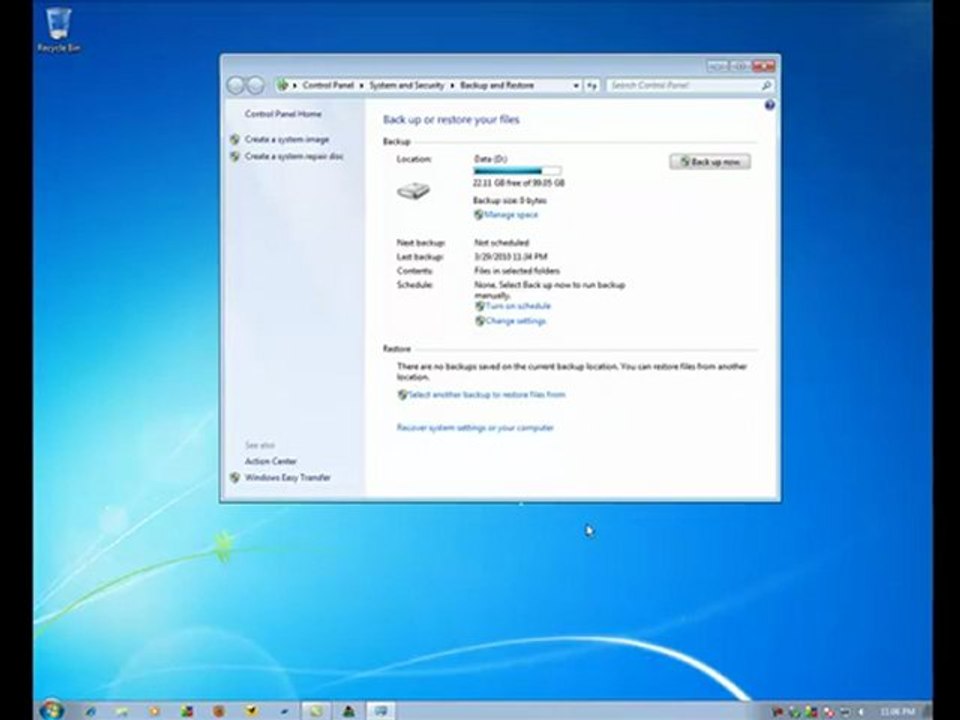The width and height of the screenshot is (960, 720).
Task: Select the active Control Panel taskbar button
Action: point(381,711)
